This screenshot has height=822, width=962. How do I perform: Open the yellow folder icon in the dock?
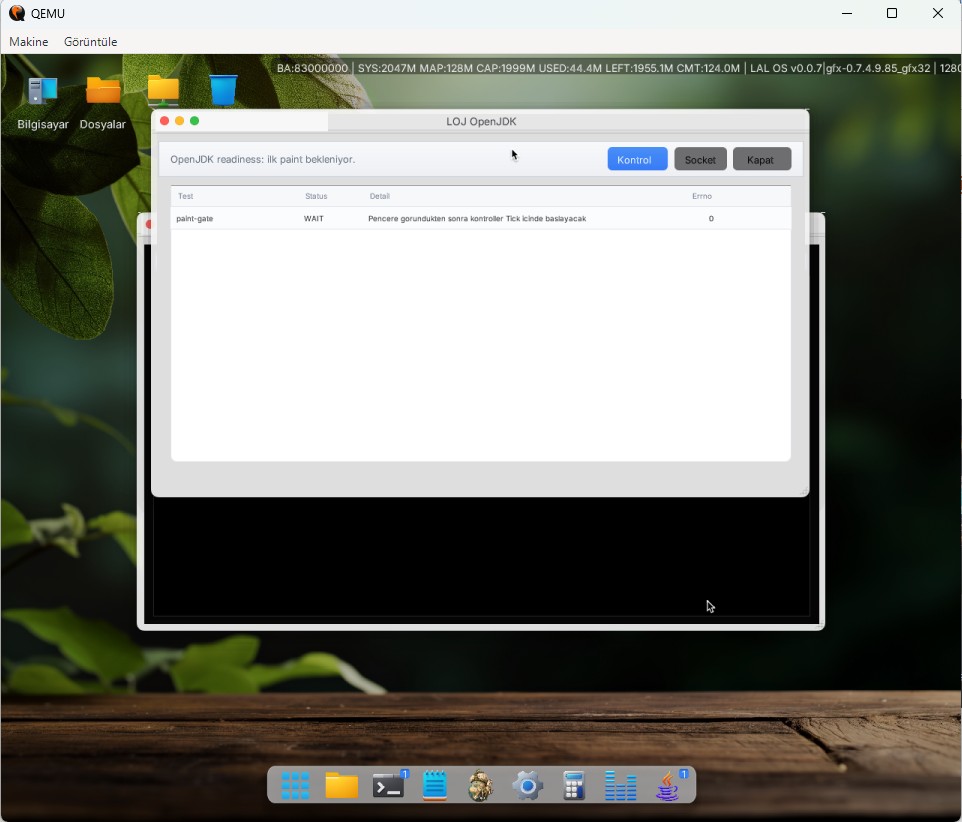[x=342, y=785]
